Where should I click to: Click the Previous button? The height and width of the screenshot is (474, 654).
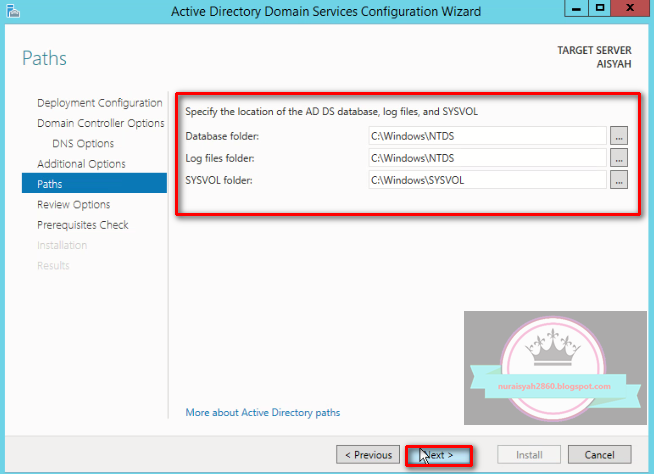coord(368,454)
